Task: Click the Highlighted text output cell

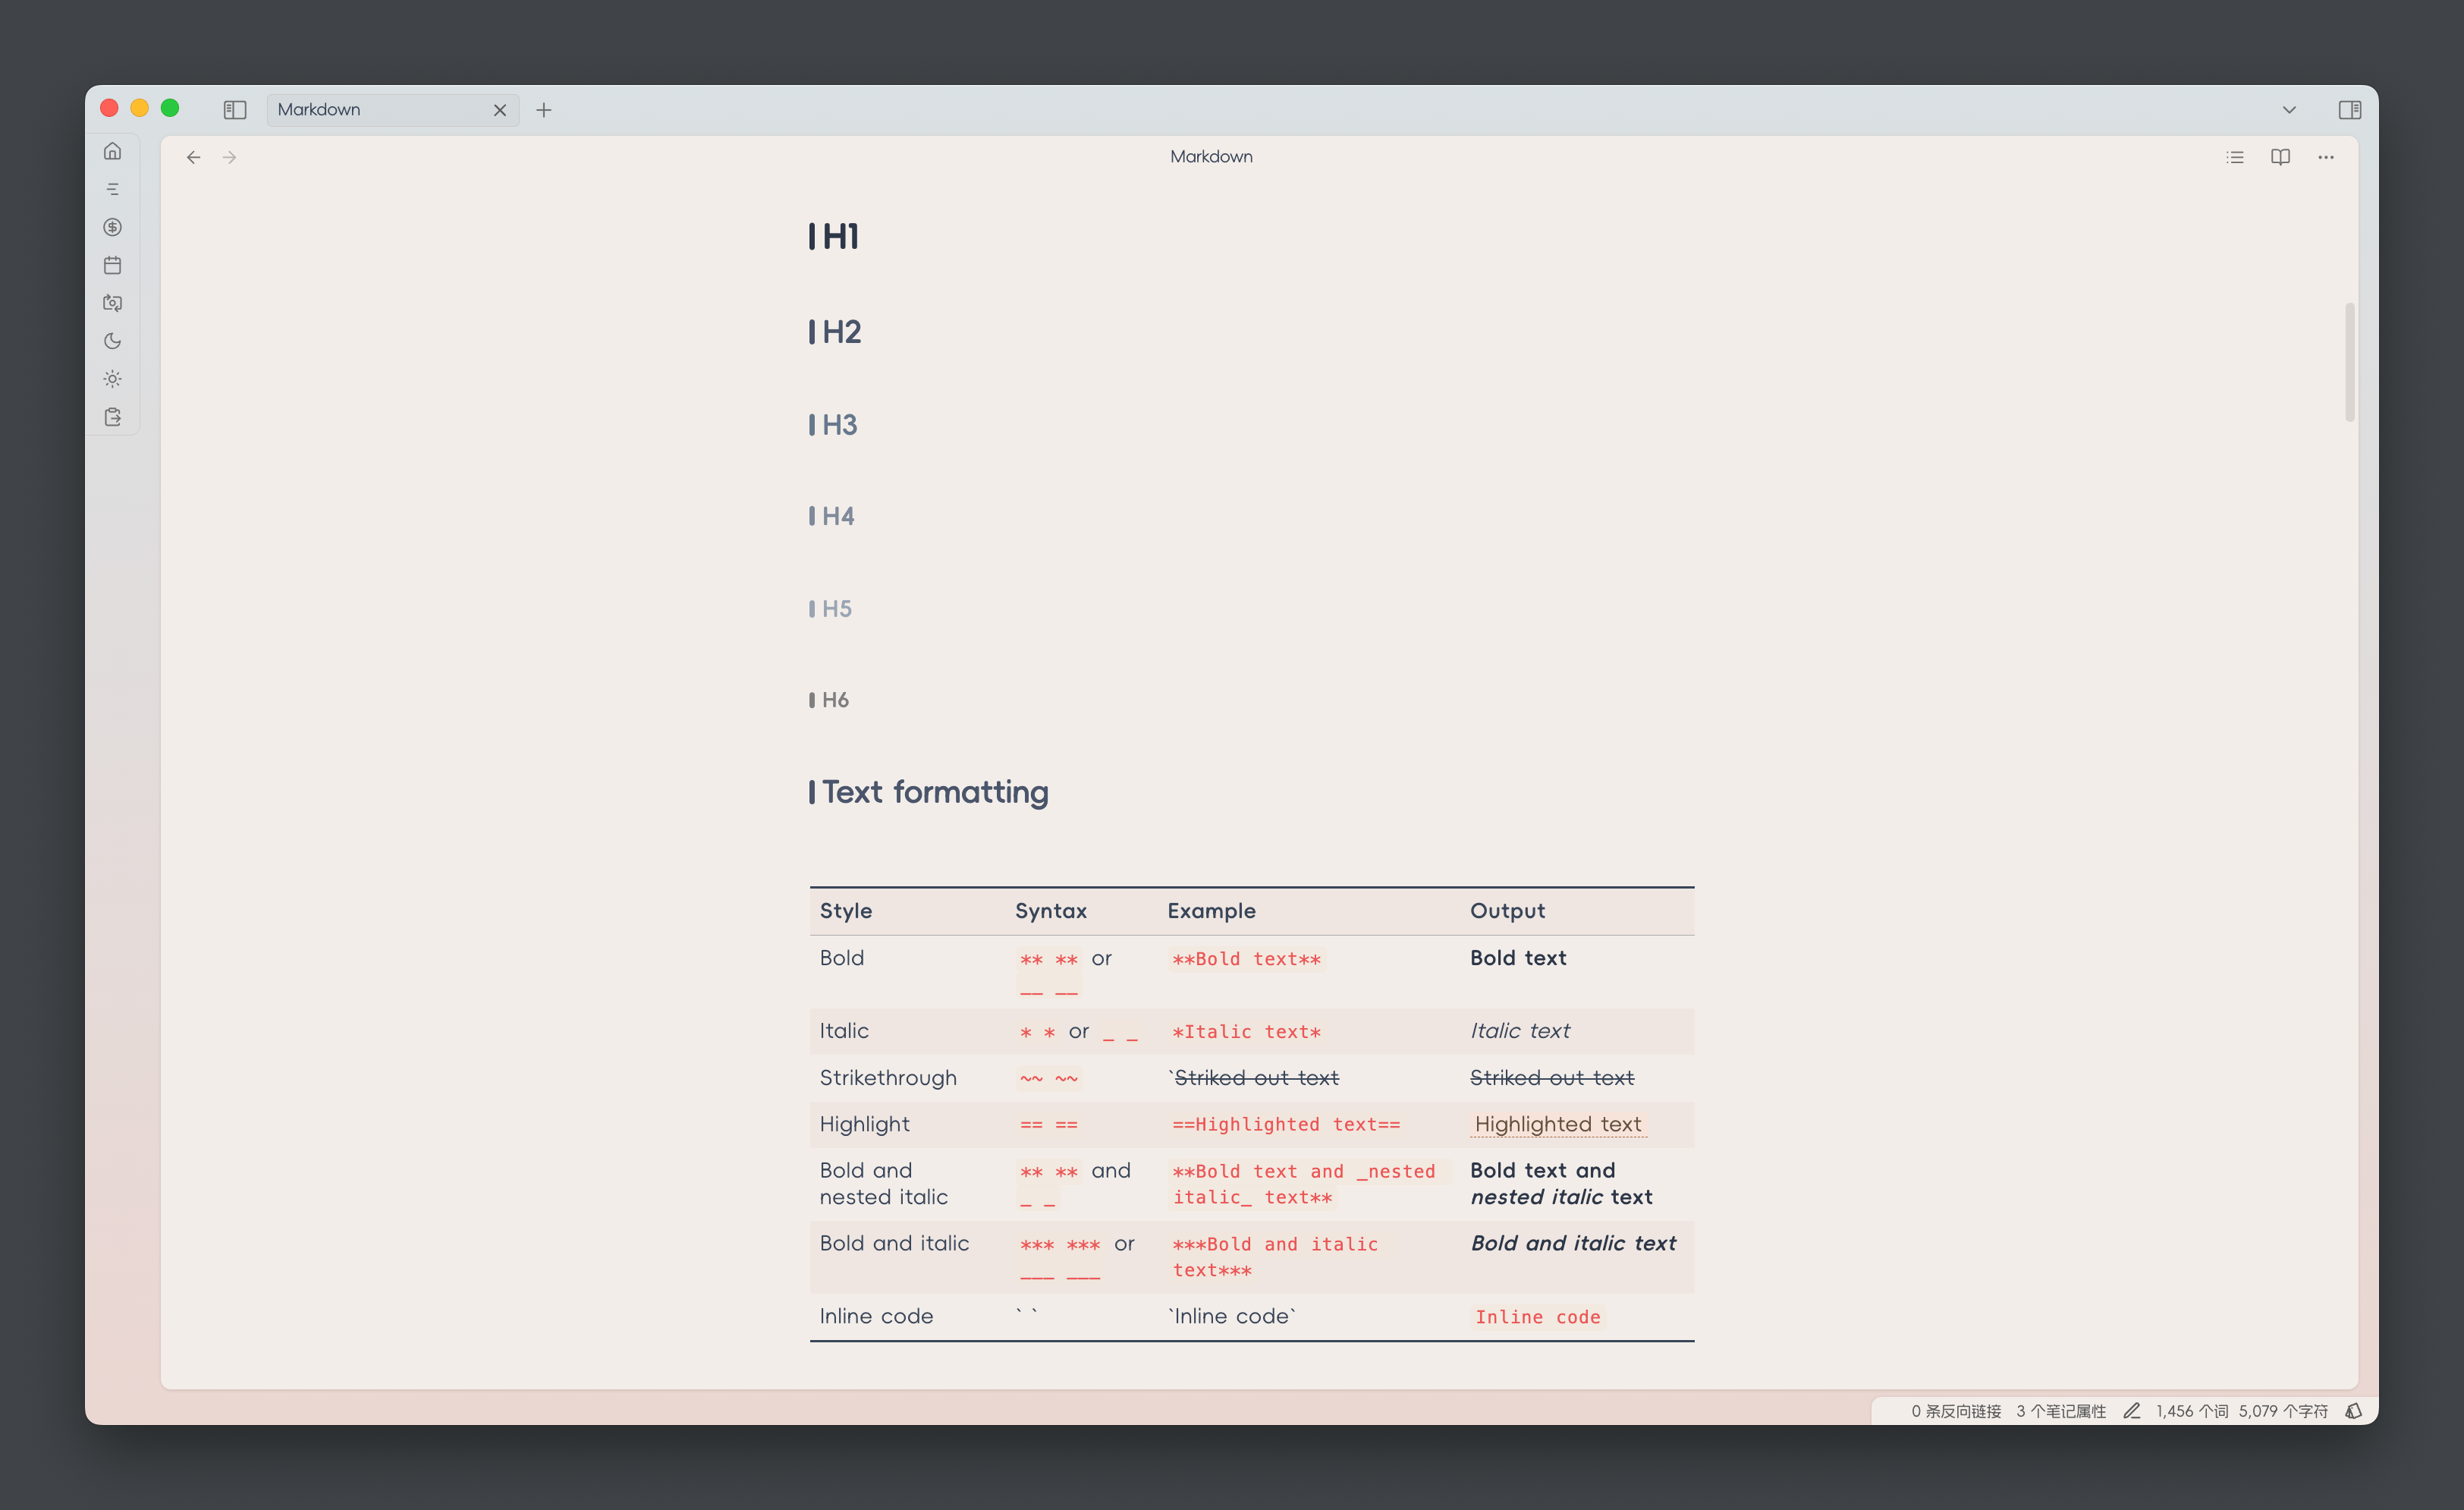Action: tap(1558, 1124)
